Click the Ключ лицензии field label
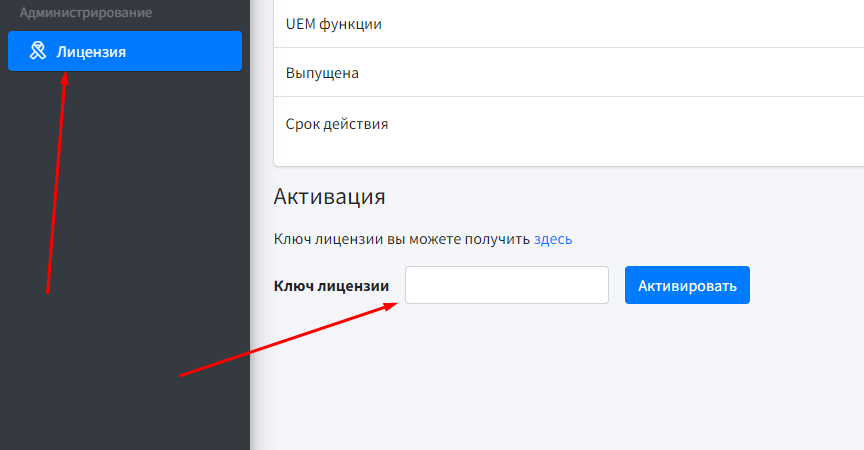This screenshot has height=450, width=864. click(331, 286)
